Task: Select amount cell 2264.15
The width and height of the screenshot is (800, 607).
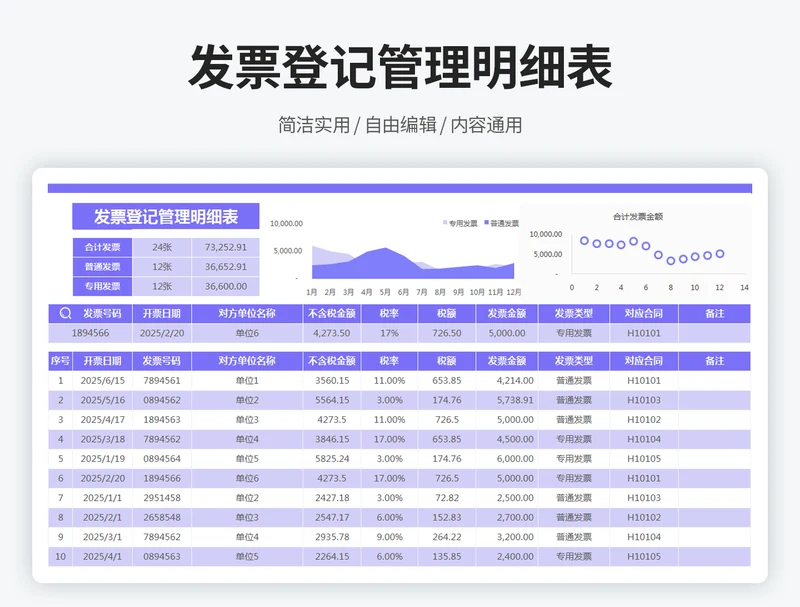Action: (x=332, y=557)
